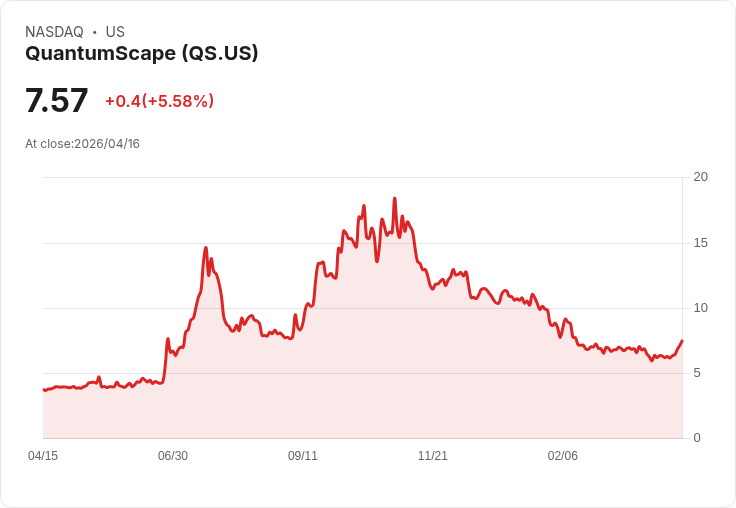Click the 0 price axis label
Viewport: 736px width, 508px height.
(697, 438)
